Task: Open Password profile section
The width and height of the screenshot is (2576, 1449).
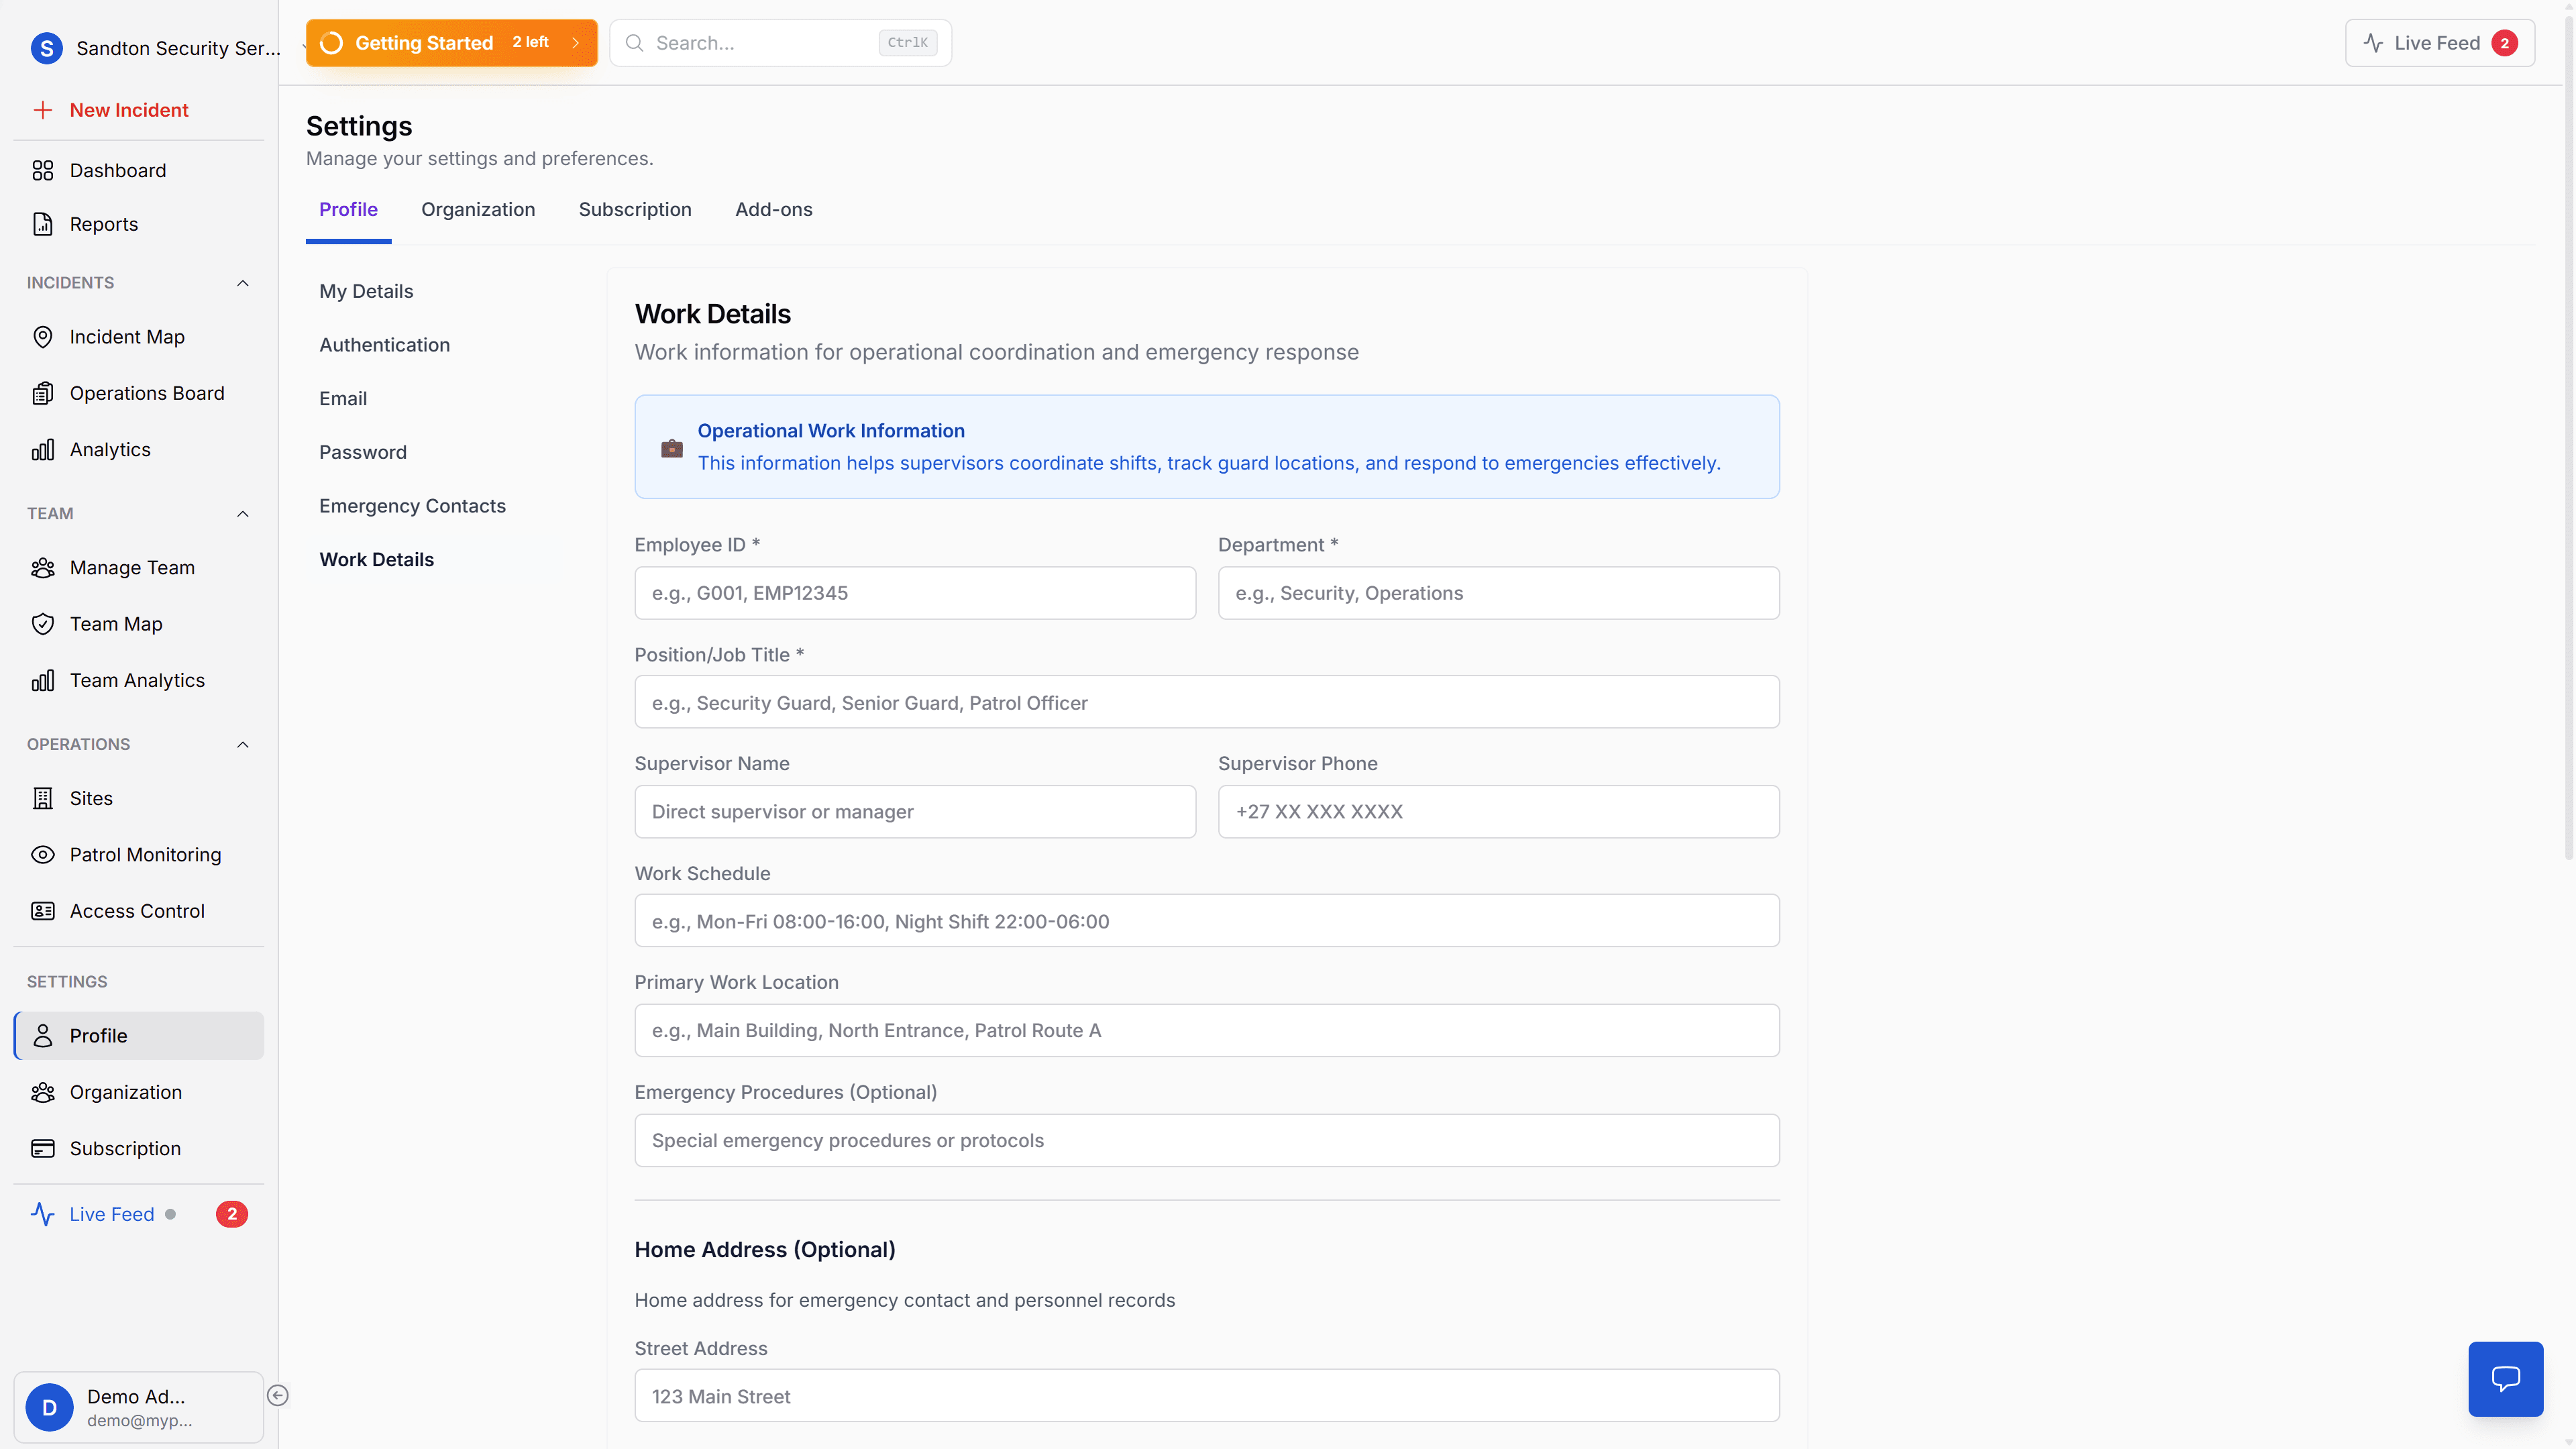Action: (363, 452)
